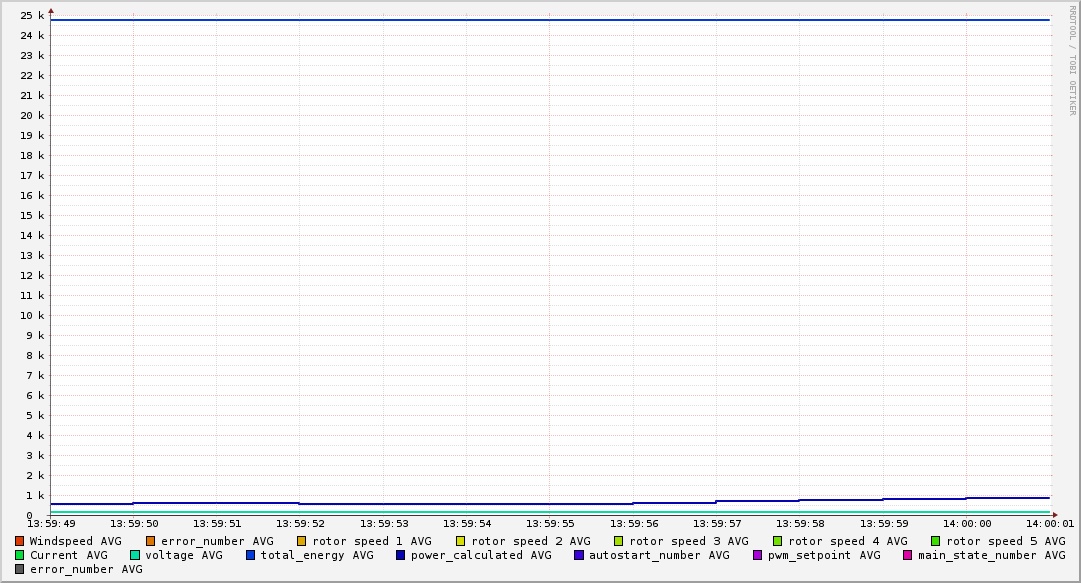Click the autostart_number AVG legend label
The image size is (1081, 583).
pyautogui.click(x=659, y=555)
